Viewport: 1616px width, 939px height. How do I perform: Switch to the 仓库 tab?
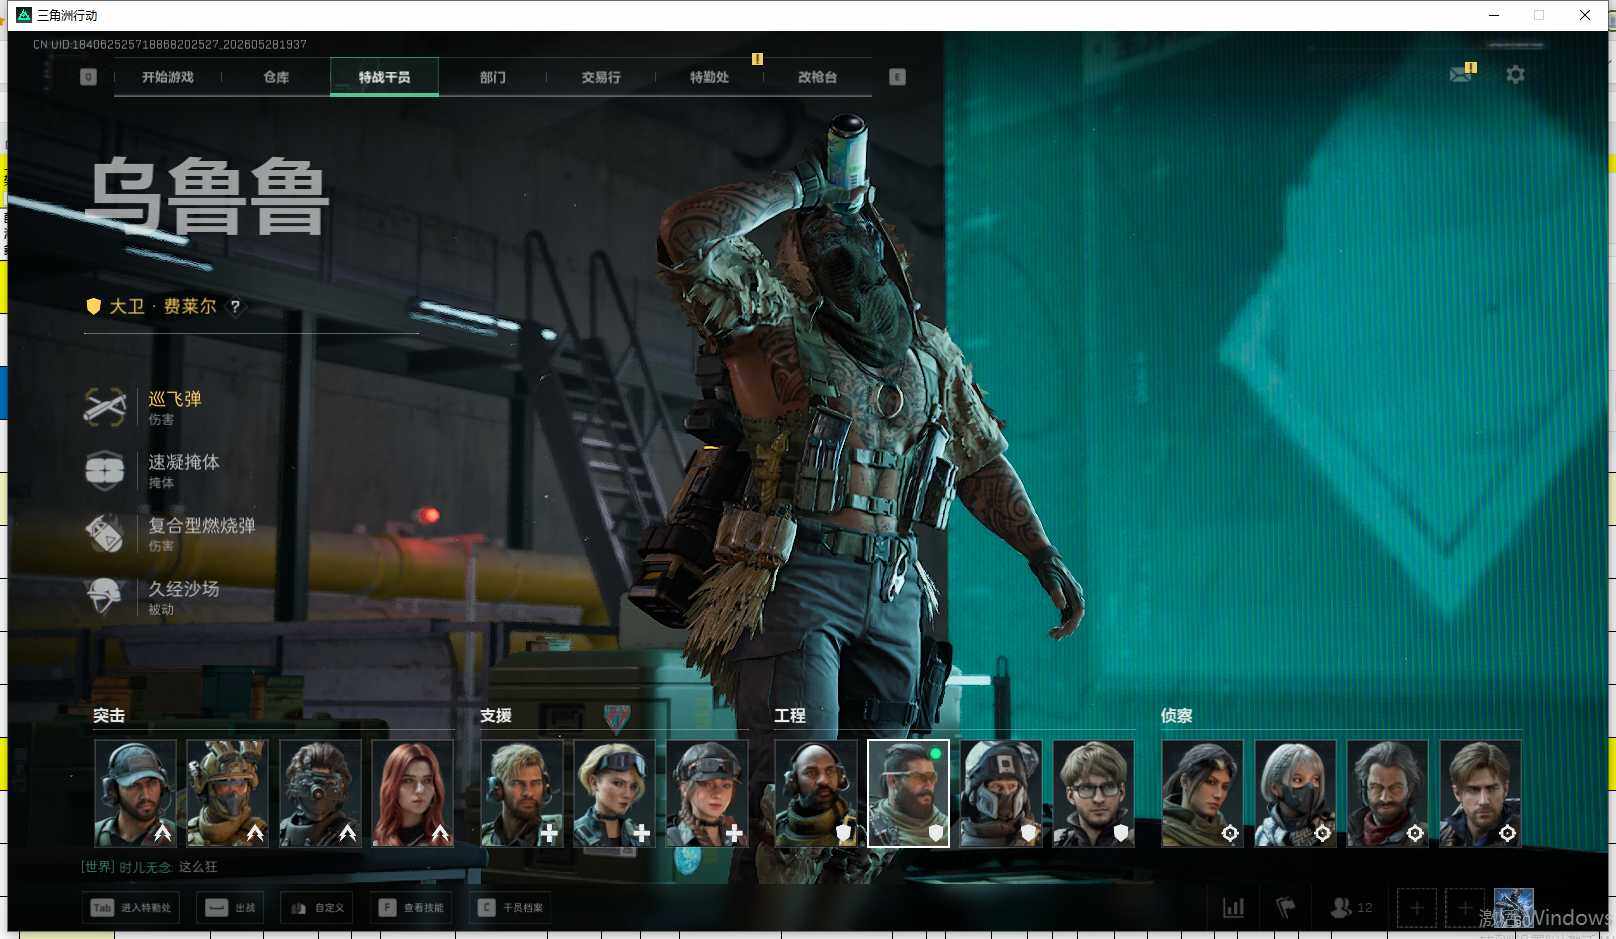(x=276, y=77)
